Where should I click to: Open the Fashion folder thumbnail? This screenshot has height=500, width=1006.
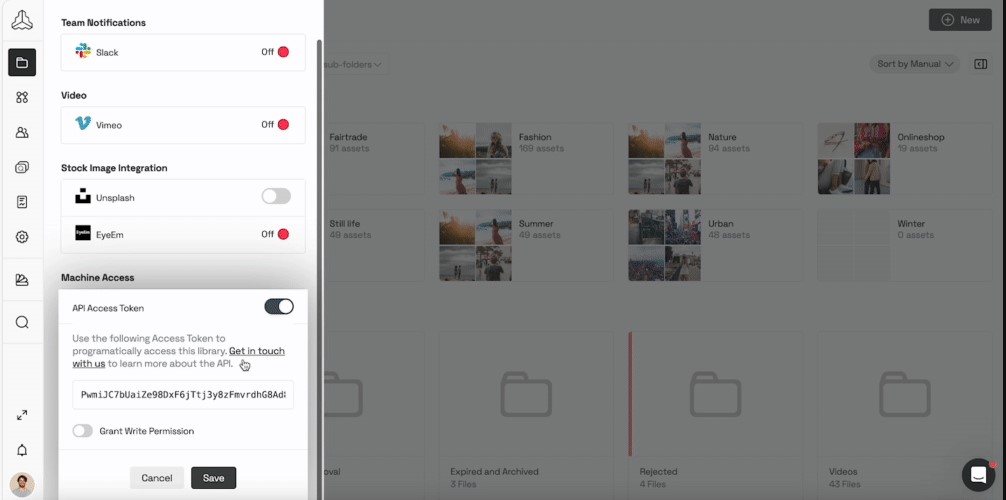(x=475, y=159)
